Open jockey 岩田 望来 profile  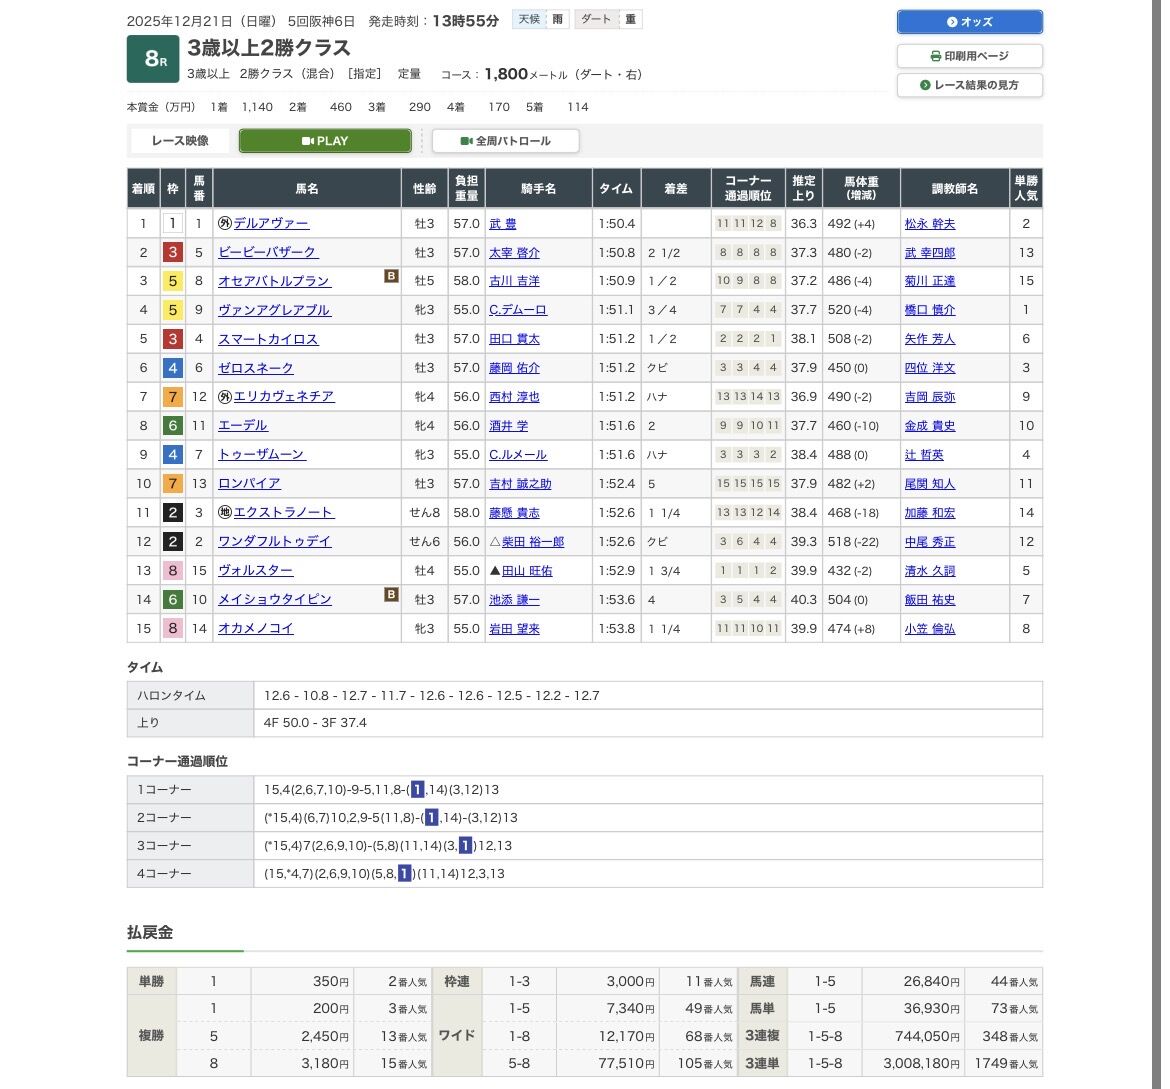[514, 629]
